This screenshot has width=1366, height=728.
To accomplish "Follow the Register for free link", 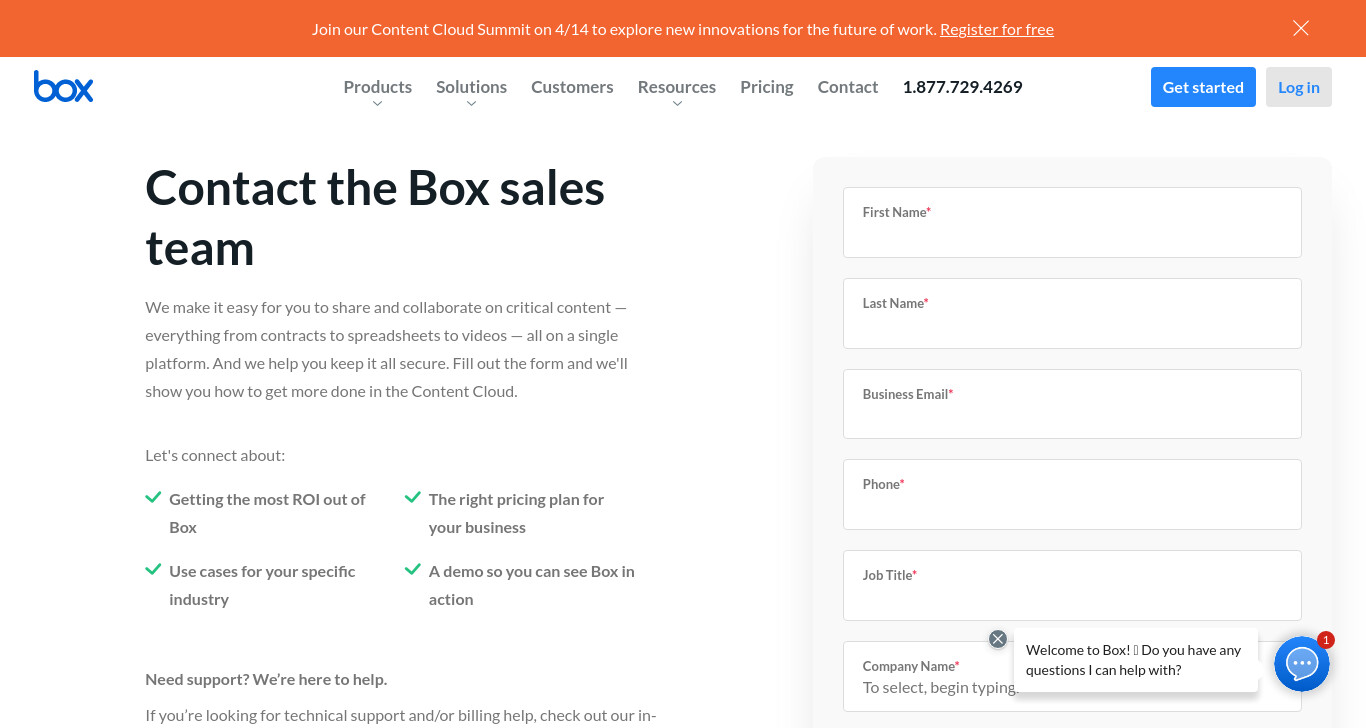I will [997, 29].
